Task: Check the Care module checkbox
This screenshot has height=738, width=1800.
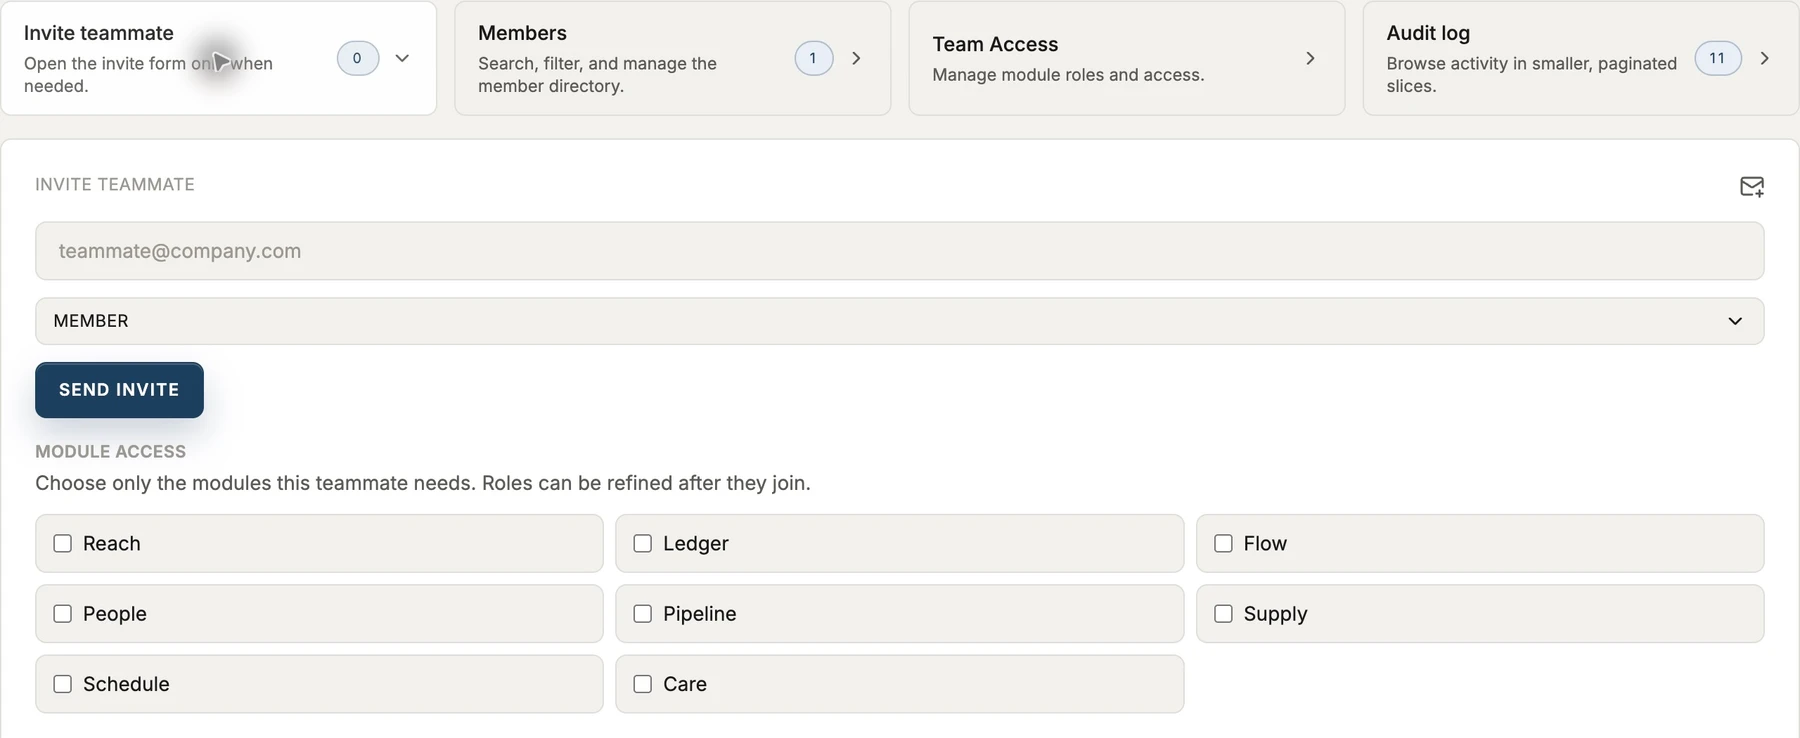Action: 643,684
